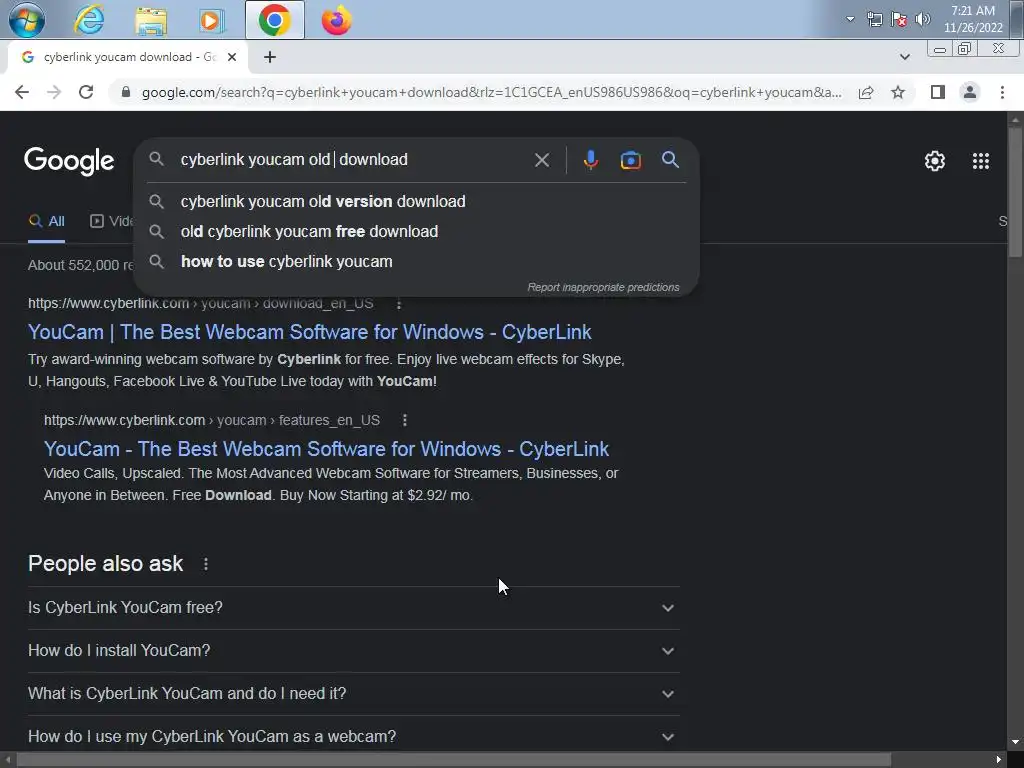1024x768 pixels.
Task: Reload the current page
Action: pyautogui.click(x=86, y=92)
